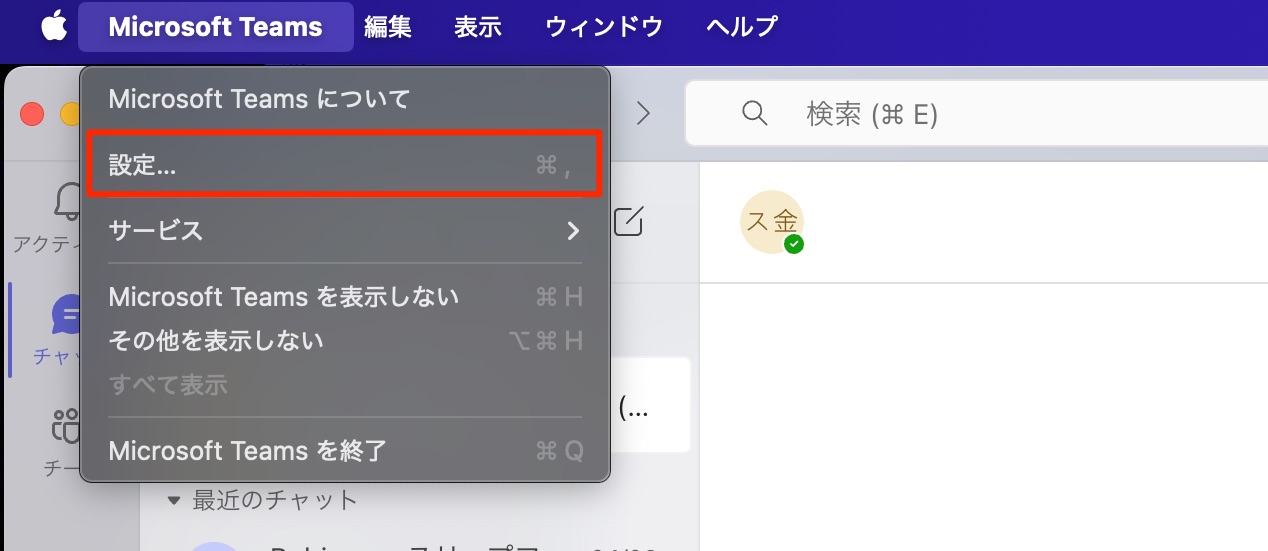Select 'Microsoft Teams について' menu entry
This screenshot has height=551, width=1268.
[345, 99]
